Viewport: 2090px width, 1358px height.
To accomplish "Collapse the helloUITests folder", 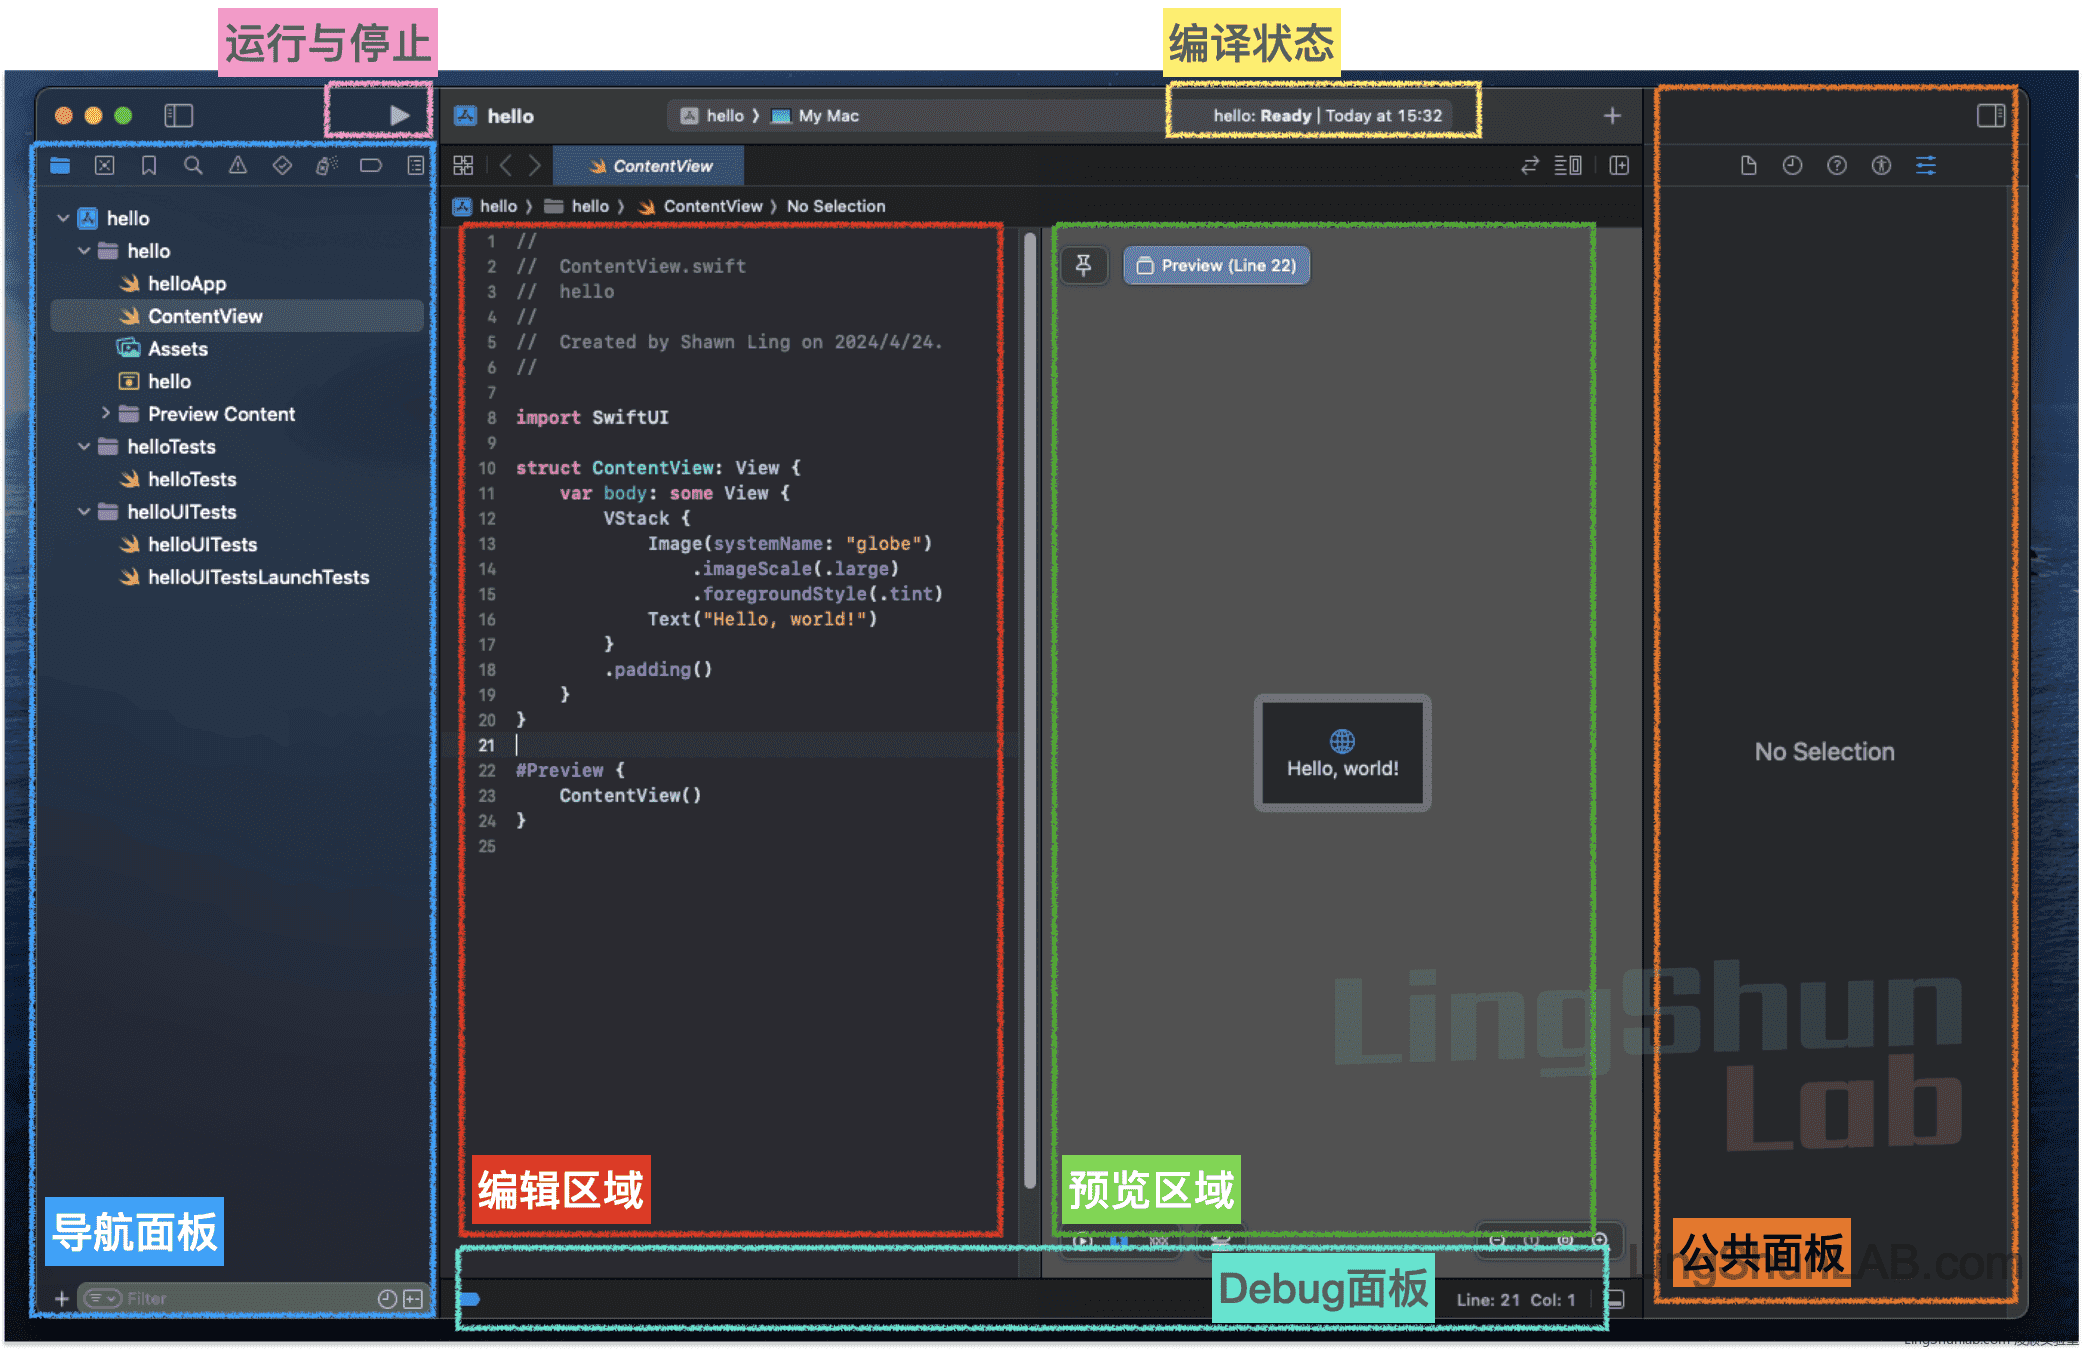I will click(x=84, y=511).
